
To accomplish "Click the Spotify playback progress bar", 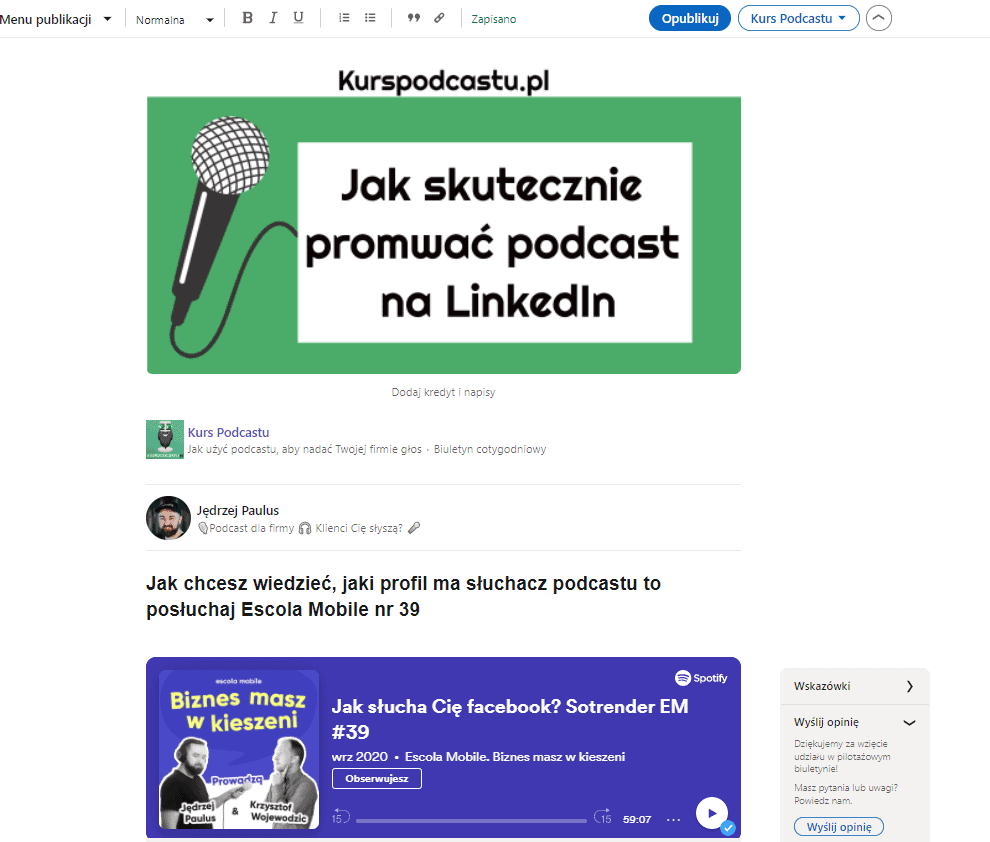I will [x=470, y=820].
